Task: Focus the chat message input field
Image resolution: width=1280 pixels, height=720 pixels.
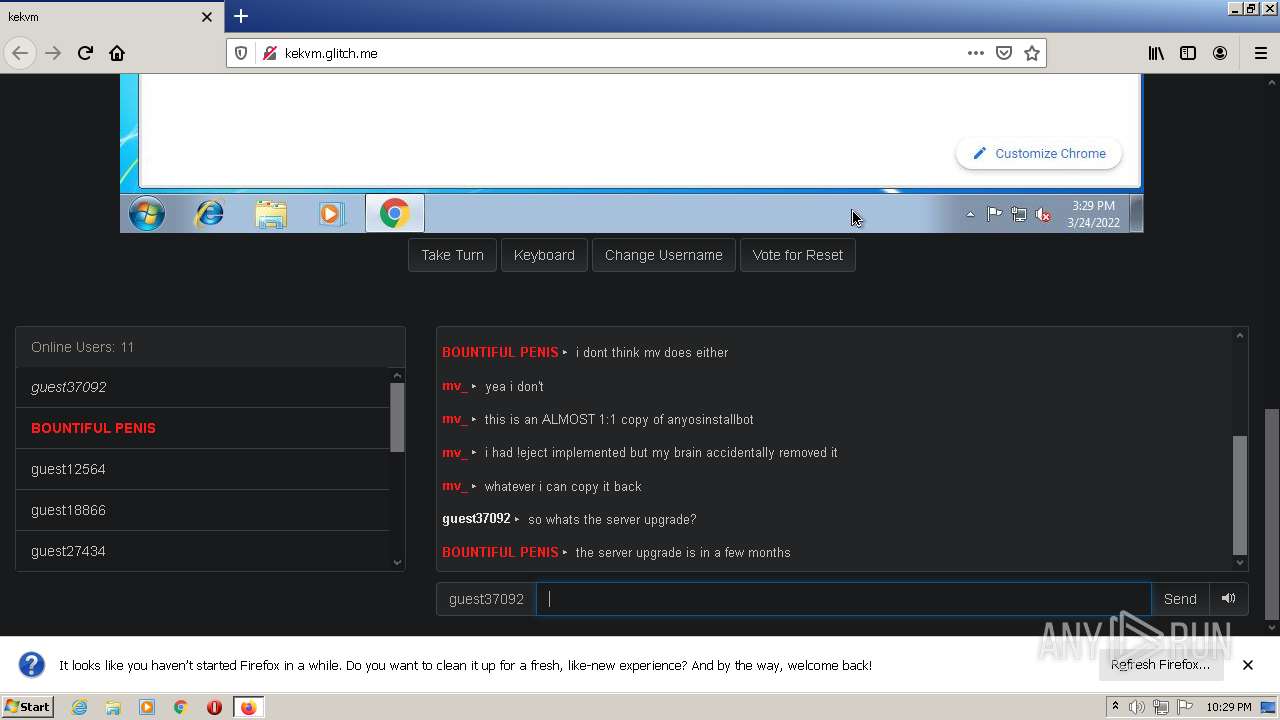Action: [x=843, y=599]
